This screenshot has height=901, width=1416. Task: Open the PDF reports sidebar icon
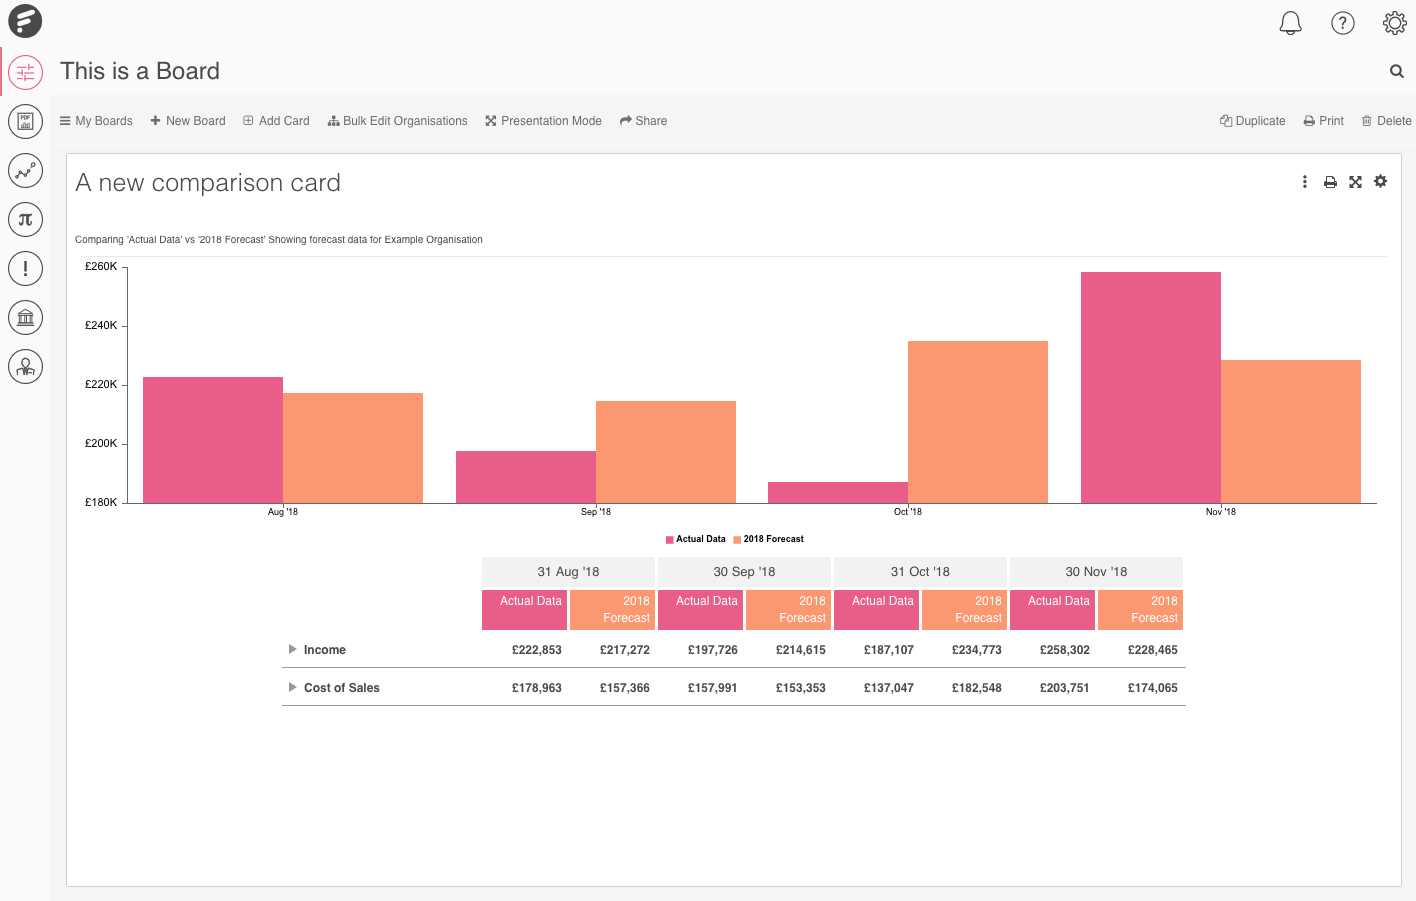click(x=25, y=121)
